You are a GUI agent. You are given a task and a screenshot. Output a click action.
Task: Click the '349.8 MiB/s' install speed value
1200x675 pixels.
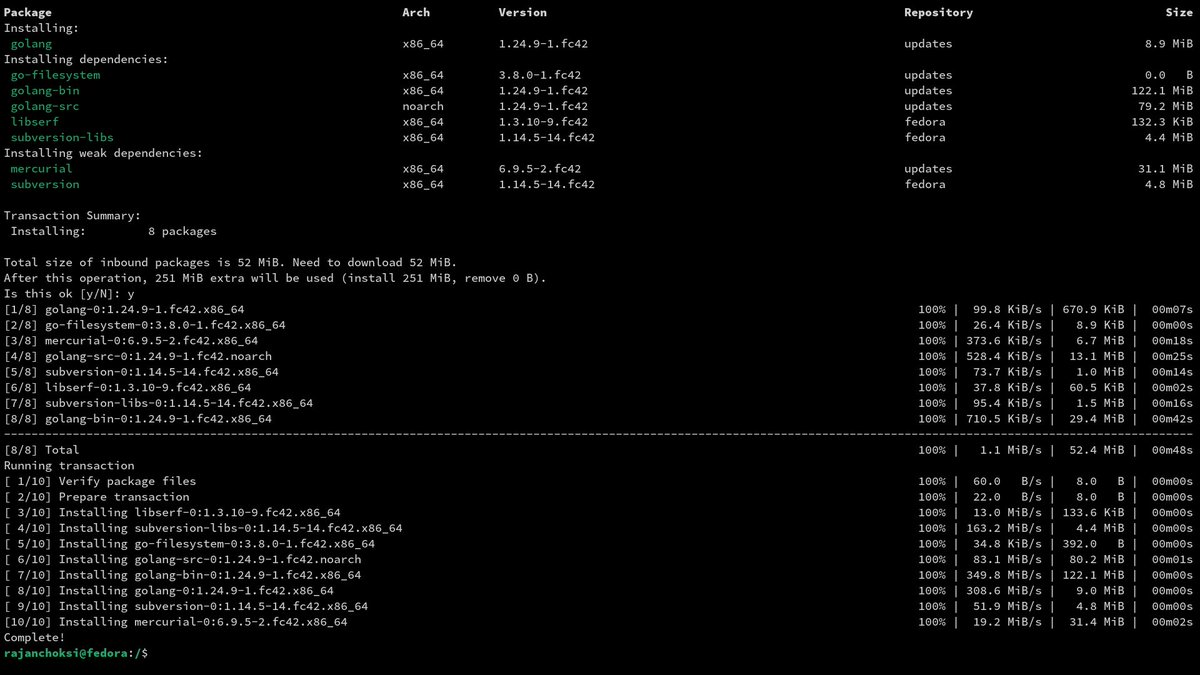[x=1005, y=575]
